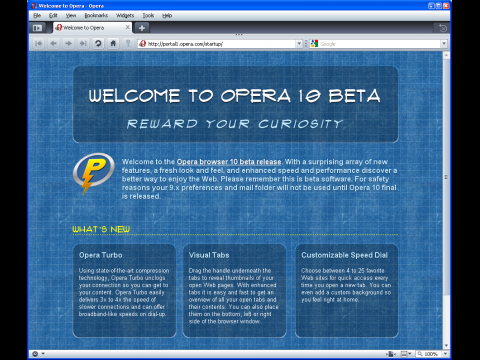Screen dimensions: 480x360
Task: Select the Welcome to Opera tab
Action: 92,28
